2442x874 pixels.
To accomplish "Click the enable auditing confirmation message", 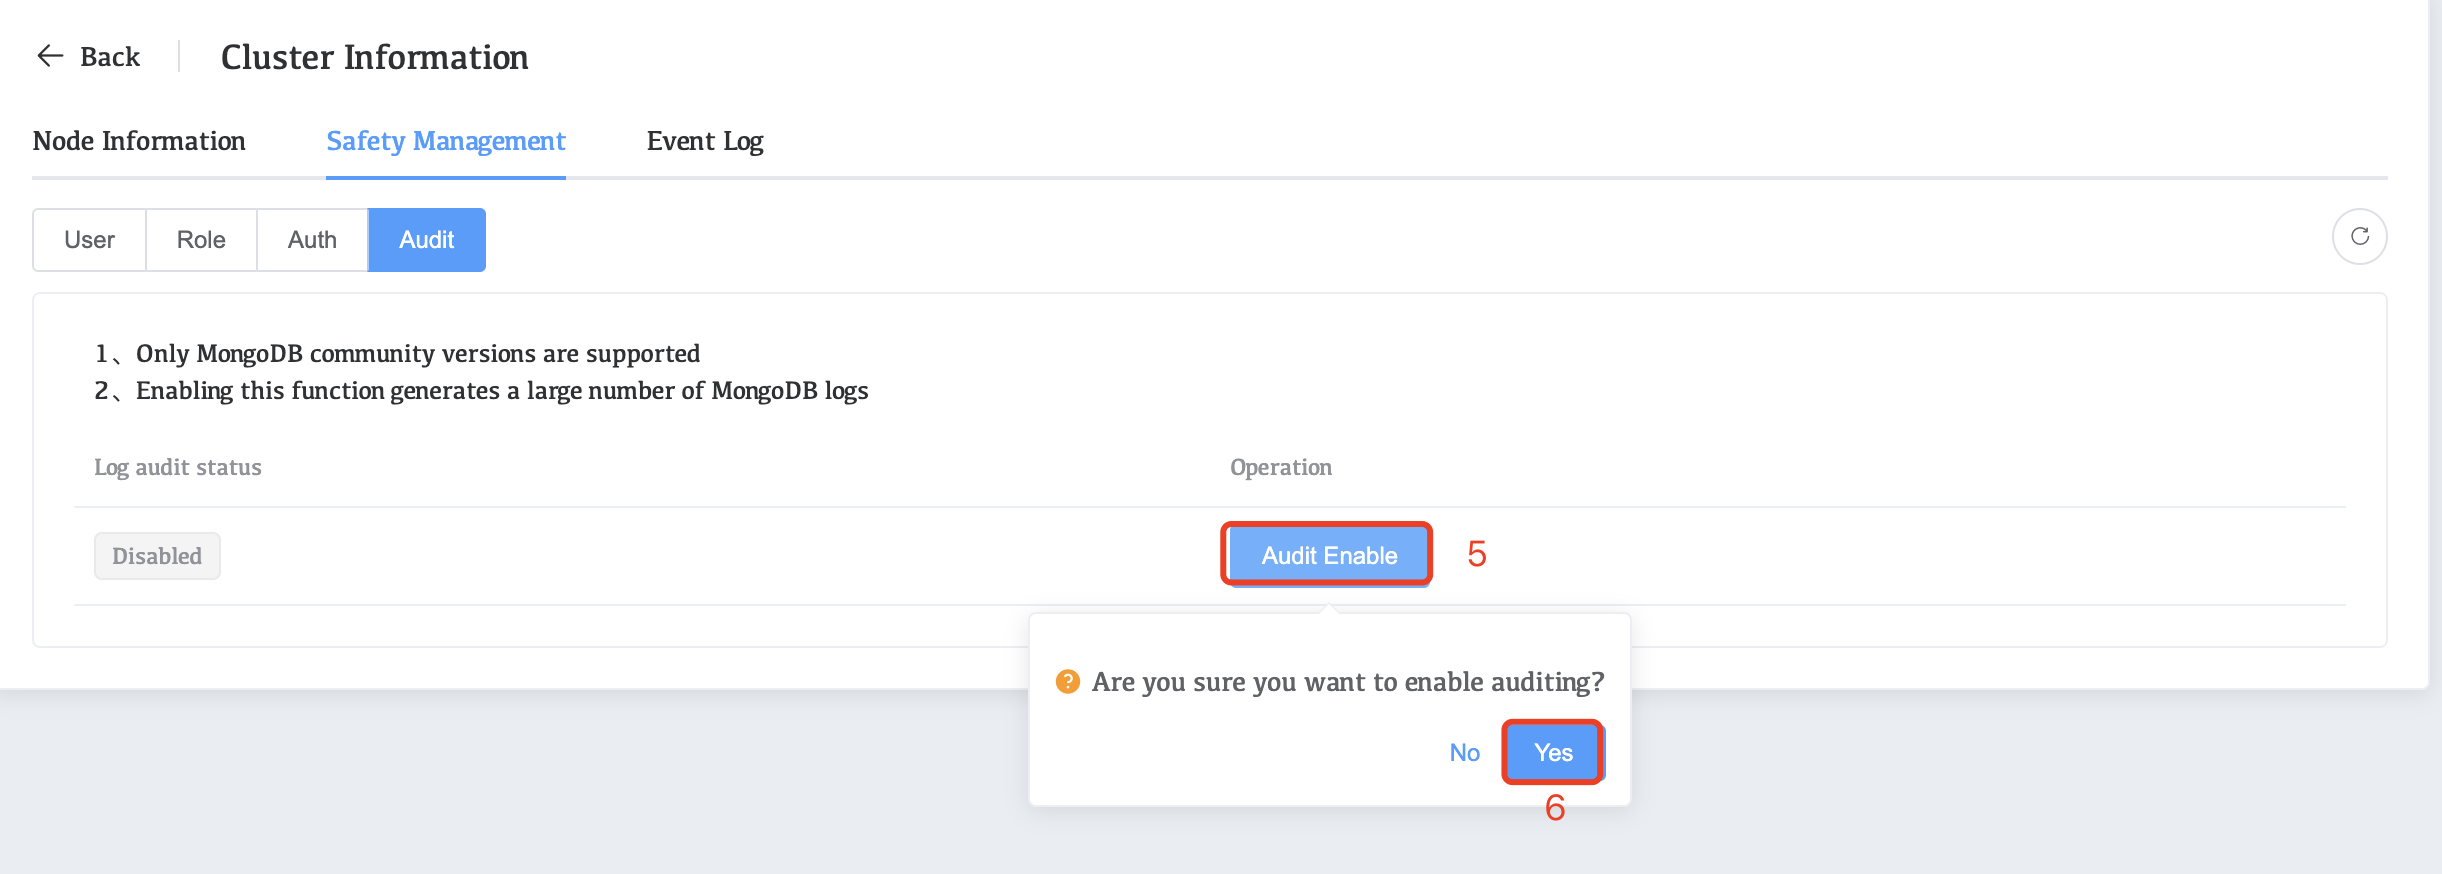I will click(x=1347, y=682).
